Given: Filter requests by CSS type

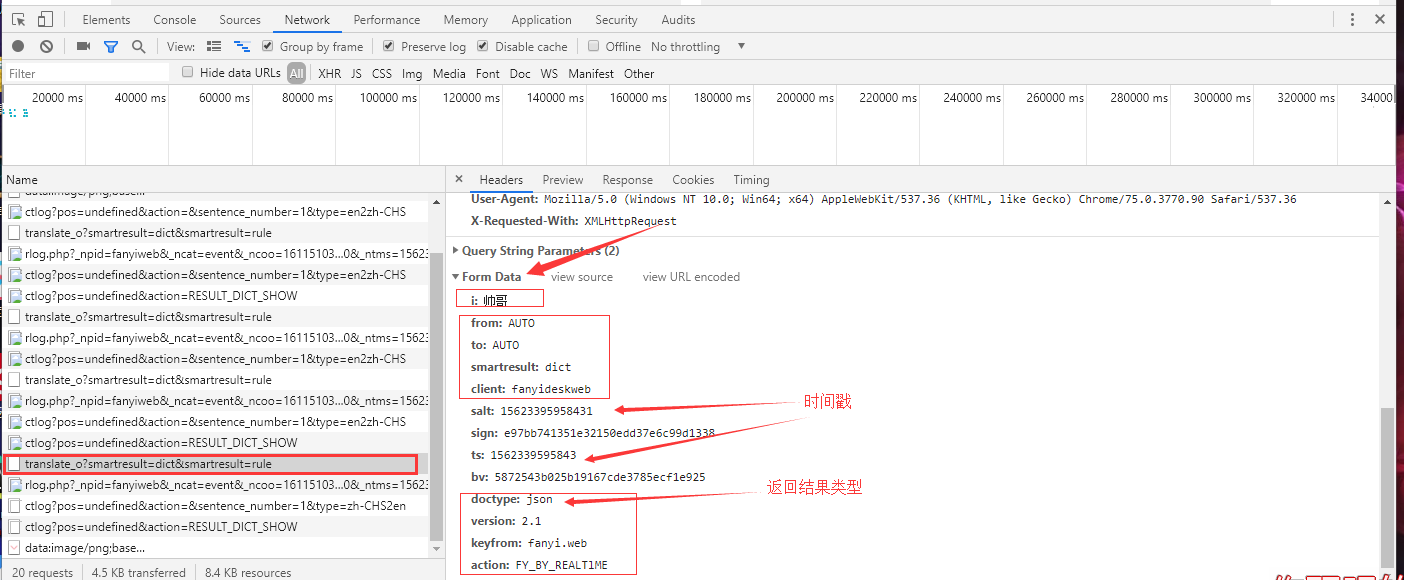Looking at the screenshot, I should 382,73.
